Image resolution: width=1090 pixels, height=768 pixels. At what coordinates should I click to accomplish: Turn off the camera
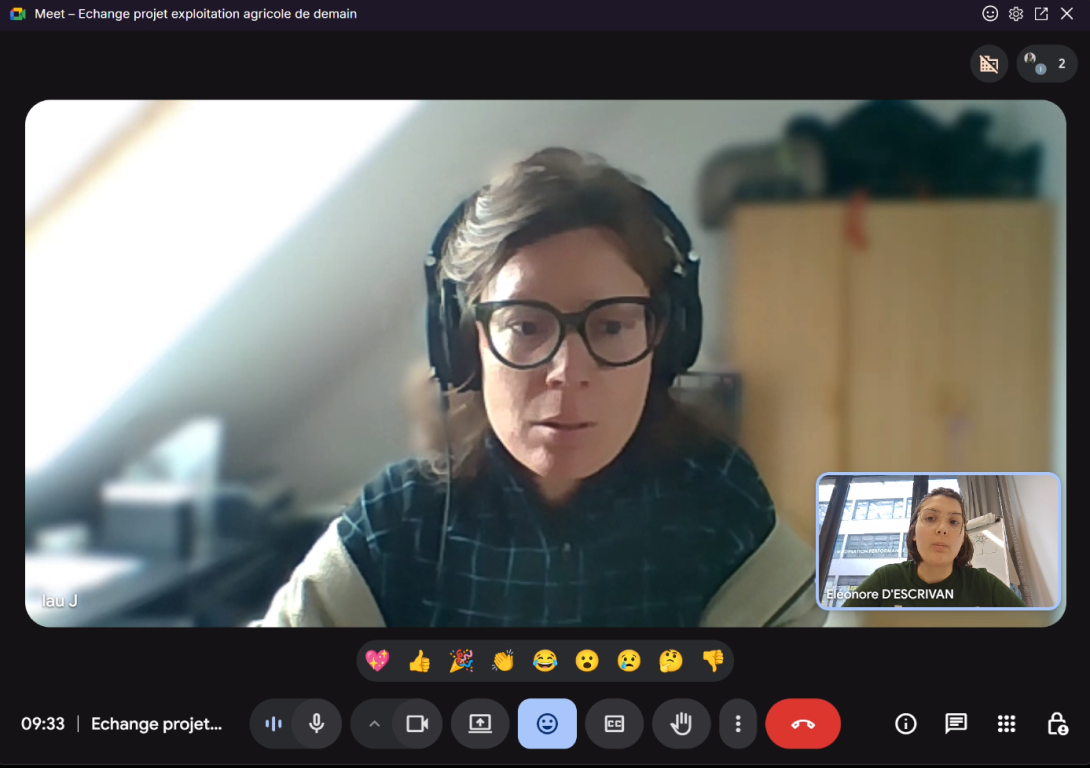click(x=417, y=724)
